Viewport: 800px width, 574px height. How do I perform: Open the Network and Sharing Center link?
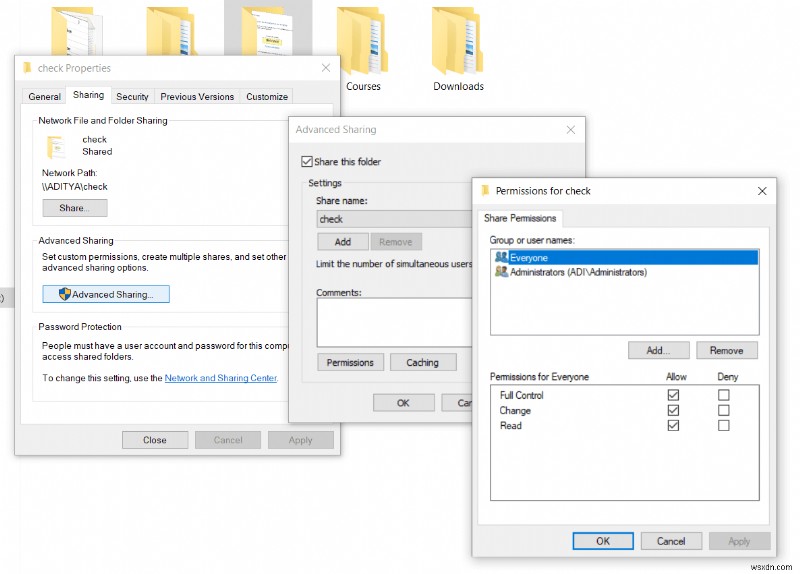221,378
